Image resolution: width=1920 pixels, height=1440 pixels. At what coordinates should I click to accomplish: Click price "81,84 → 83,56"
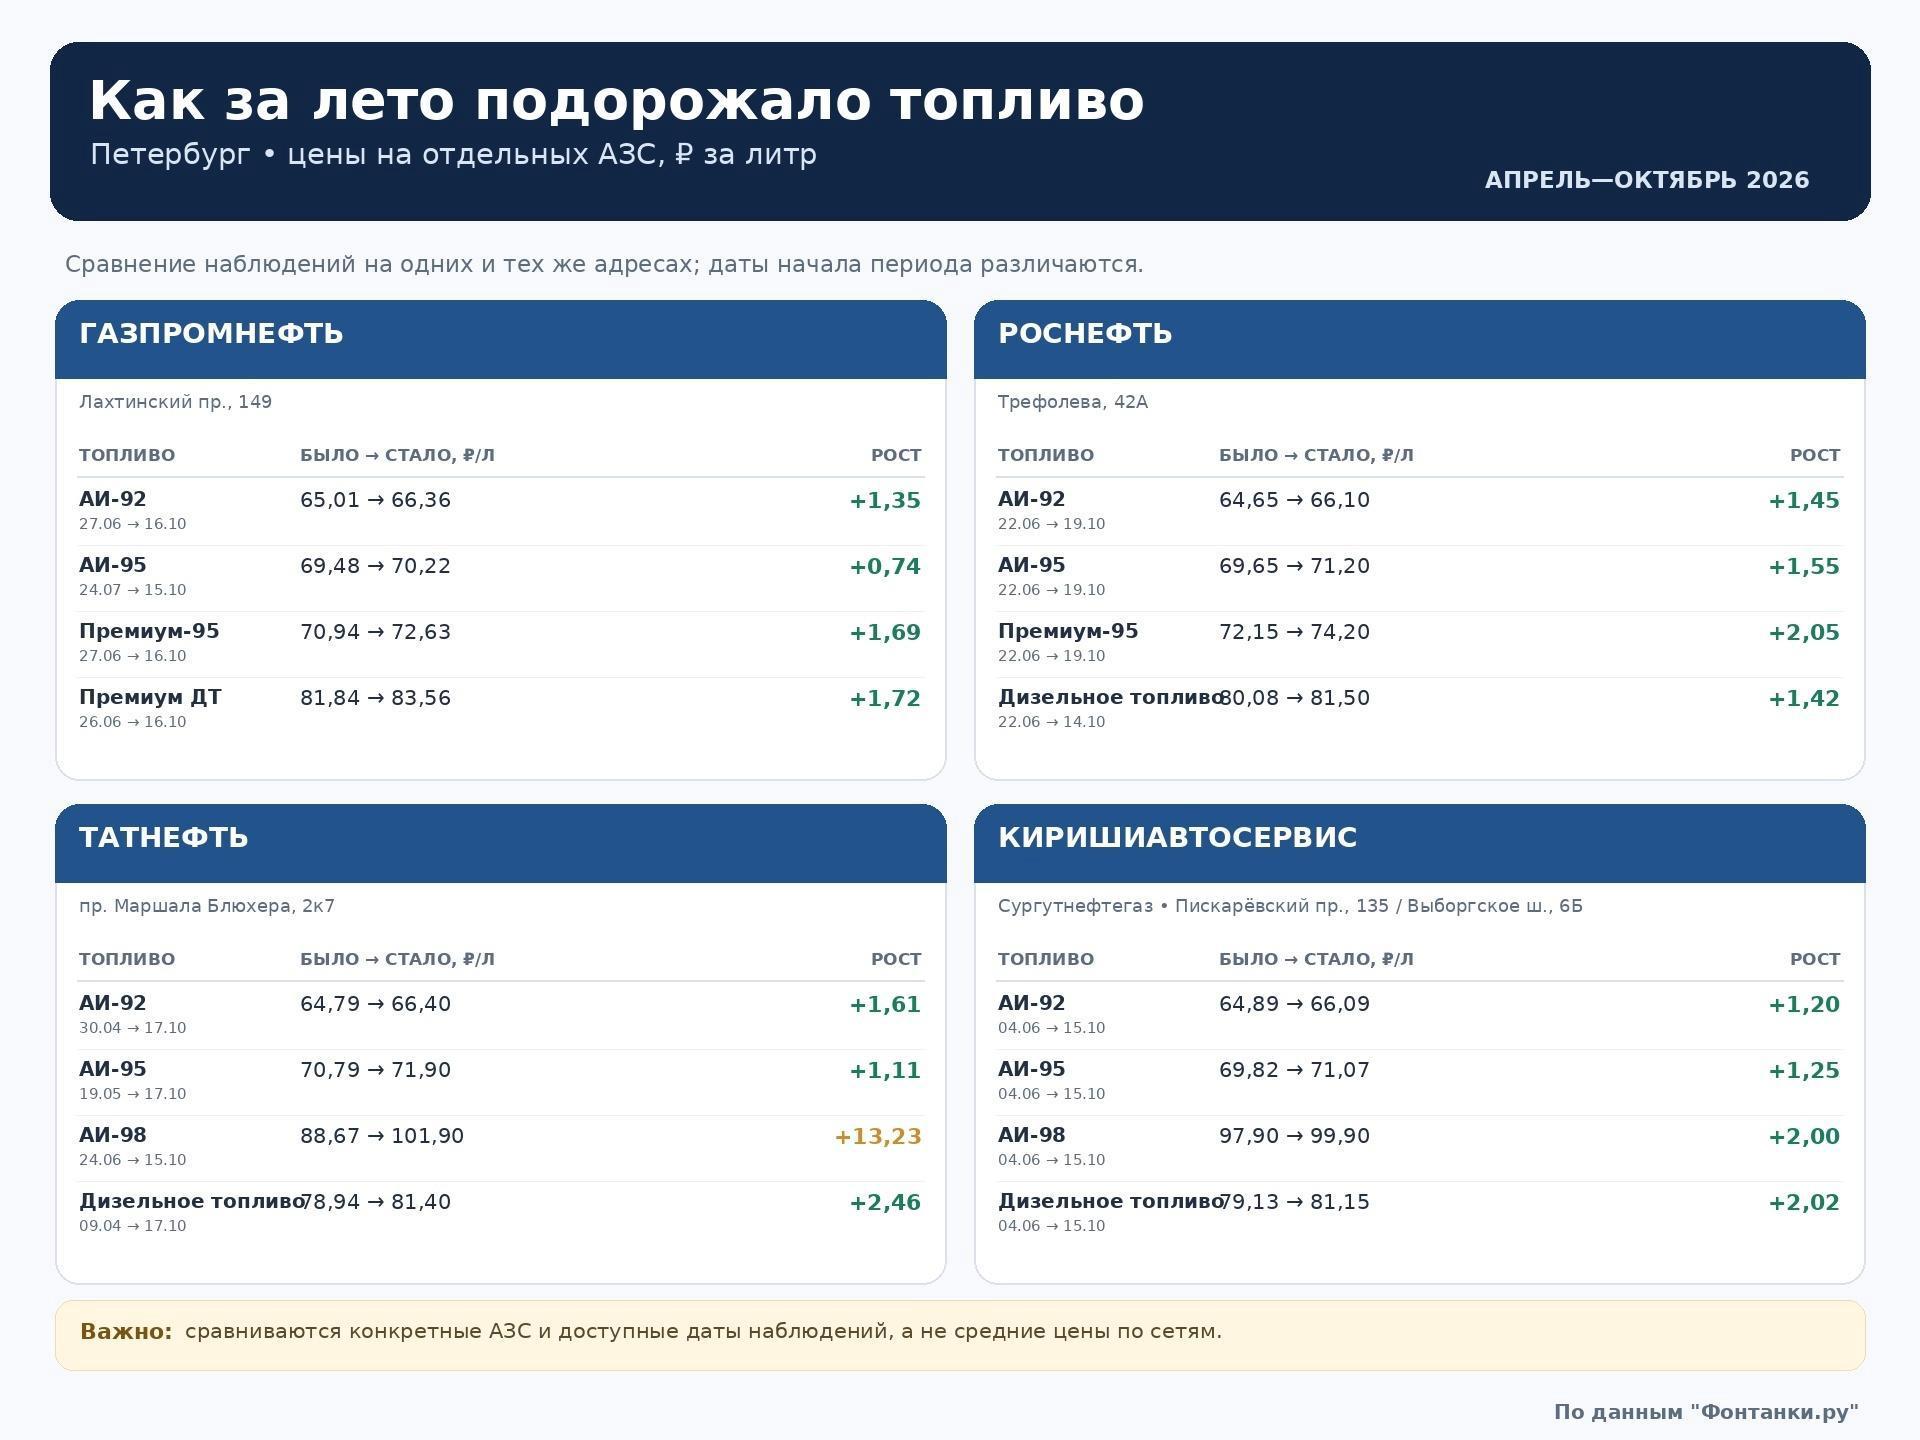[x=375, y=698]
